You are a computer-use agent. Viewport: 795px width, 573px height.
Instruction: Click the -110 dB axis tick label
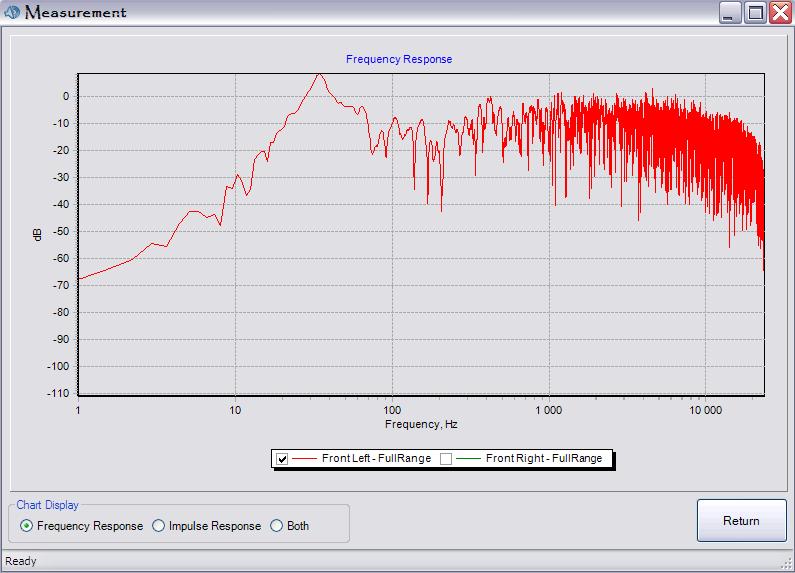tap(58, 393)
